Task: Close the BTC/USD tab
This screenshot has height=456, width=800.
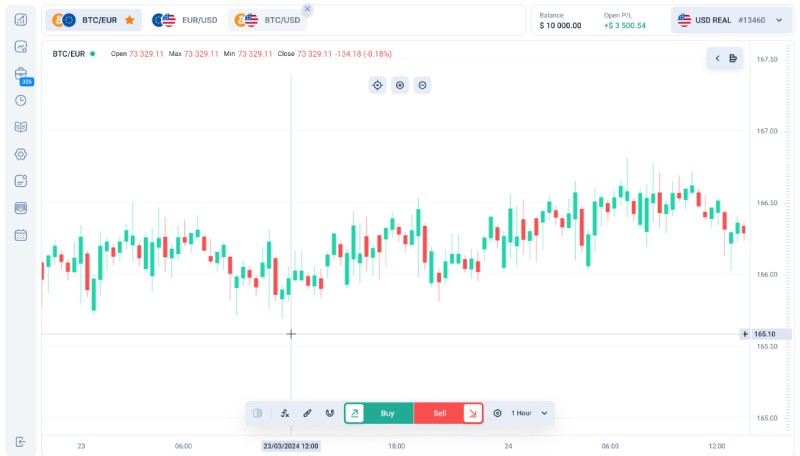Action: point(307,9)
